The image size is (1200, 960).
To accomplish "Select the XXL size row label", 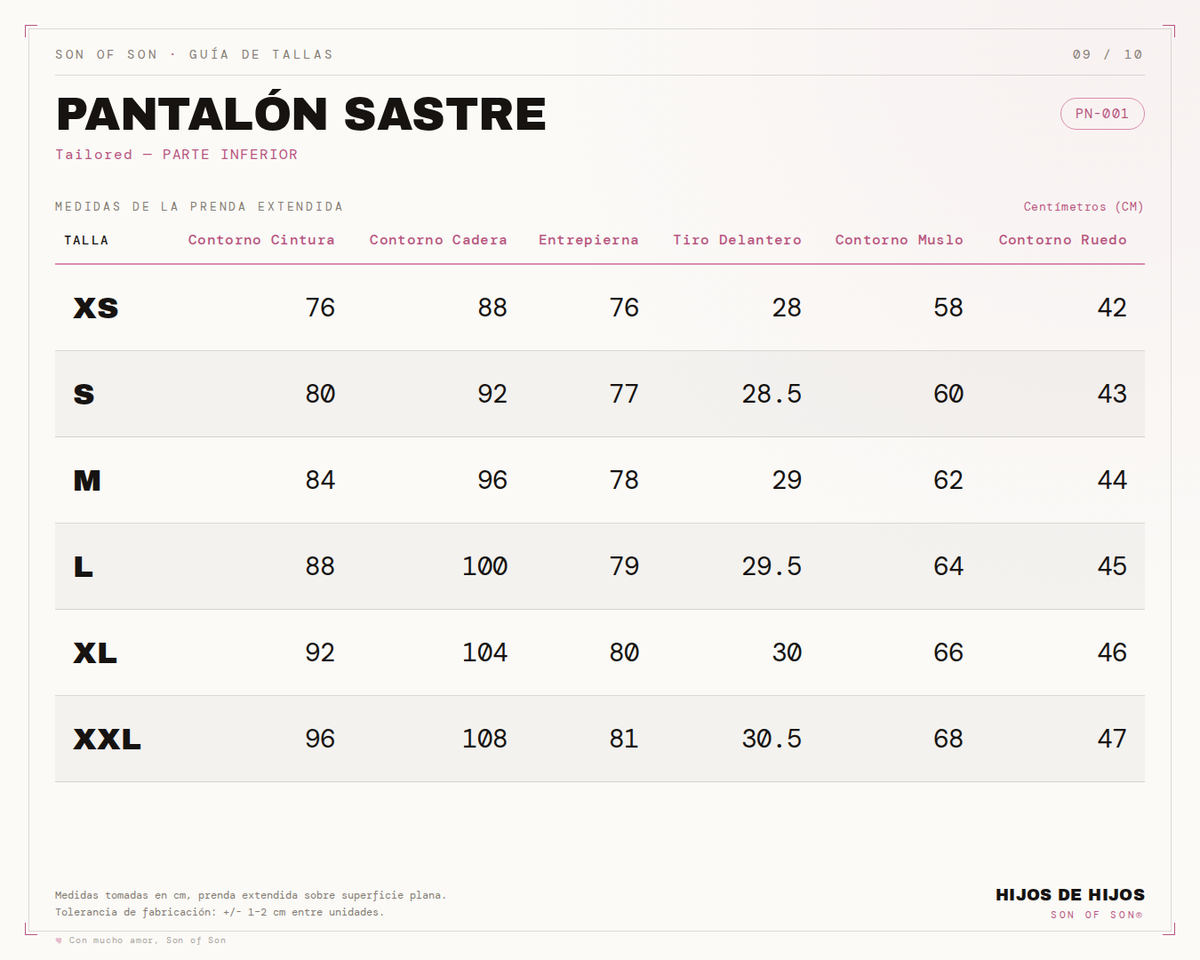I will click(107, 740).
